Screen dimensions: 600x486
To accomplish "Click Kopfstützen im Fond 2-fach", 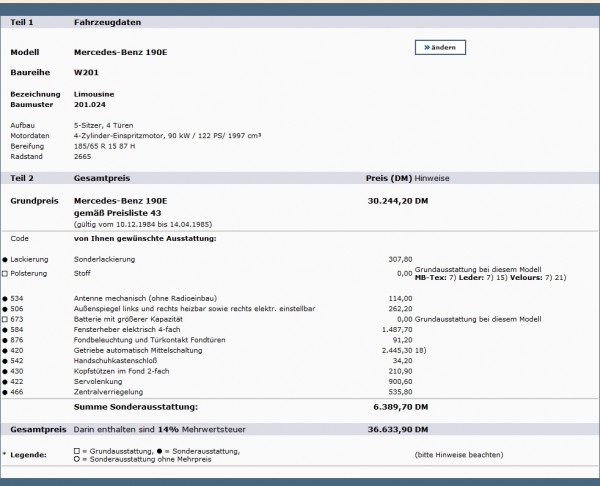I will (x=121, y=371).
